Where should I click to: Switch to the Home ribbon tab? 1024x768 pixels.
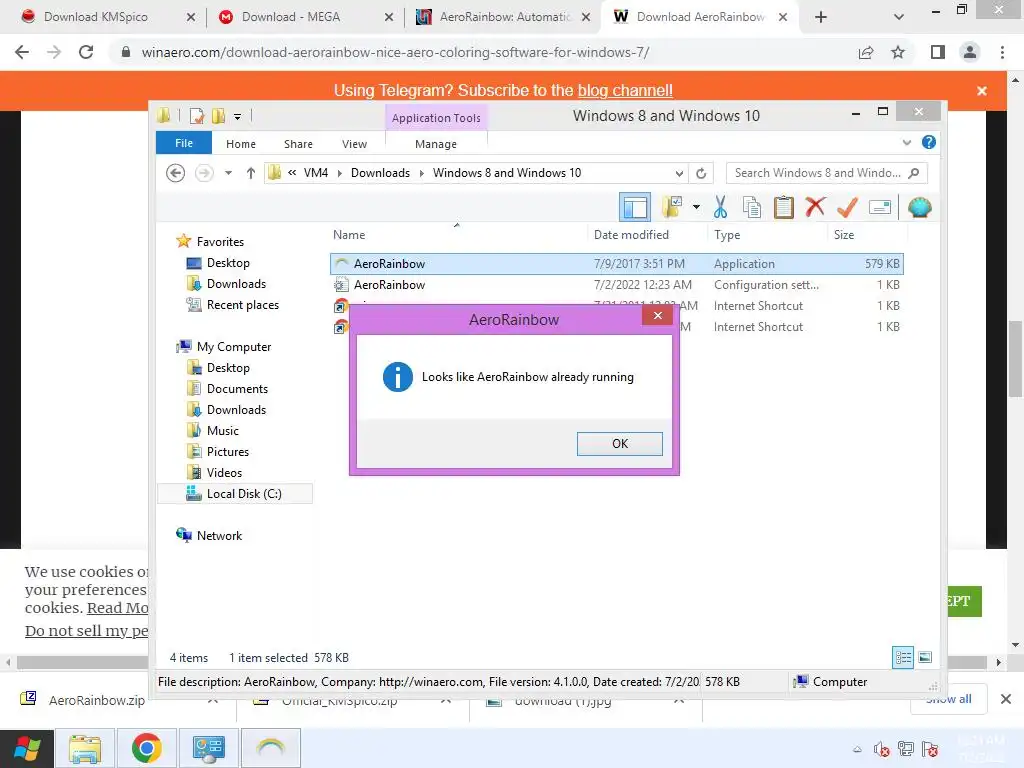pos(240,144)
